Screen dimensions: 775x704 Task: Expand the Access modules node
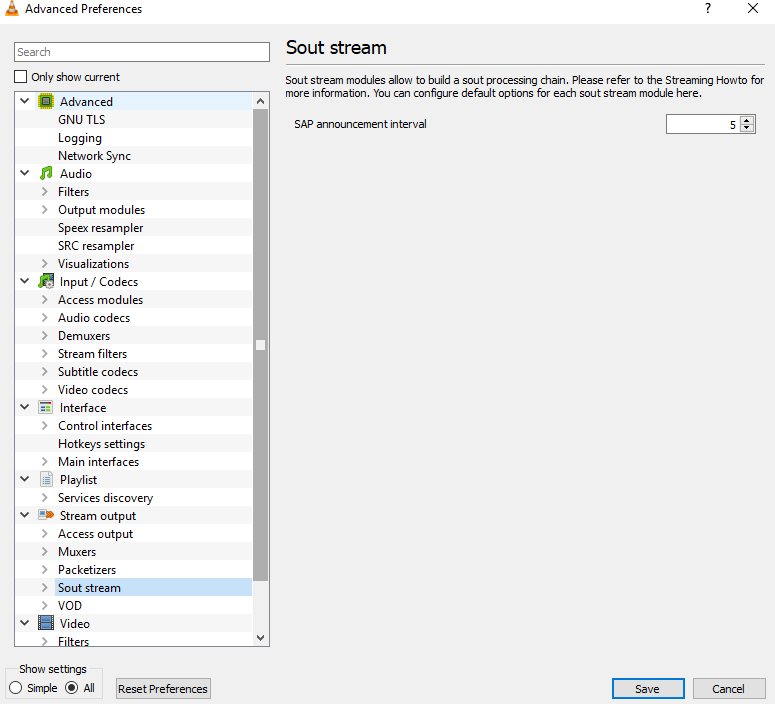tap(44, 300)
